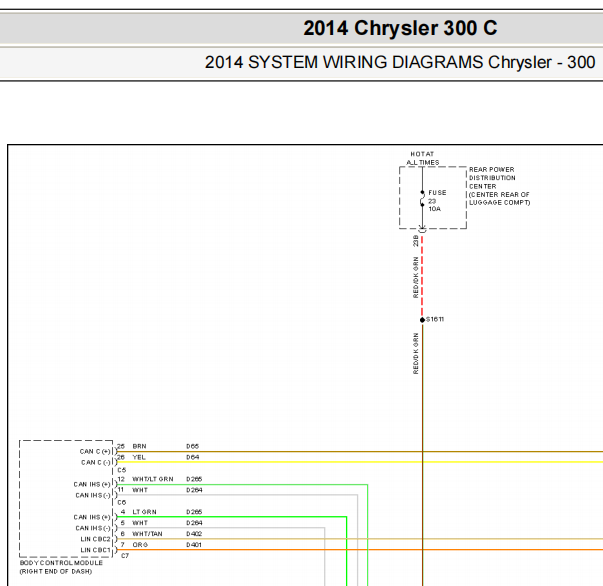This screenshot has height=586, width=603.
Task: Click the 'YEL' wire color label
Action: [139, 457]
